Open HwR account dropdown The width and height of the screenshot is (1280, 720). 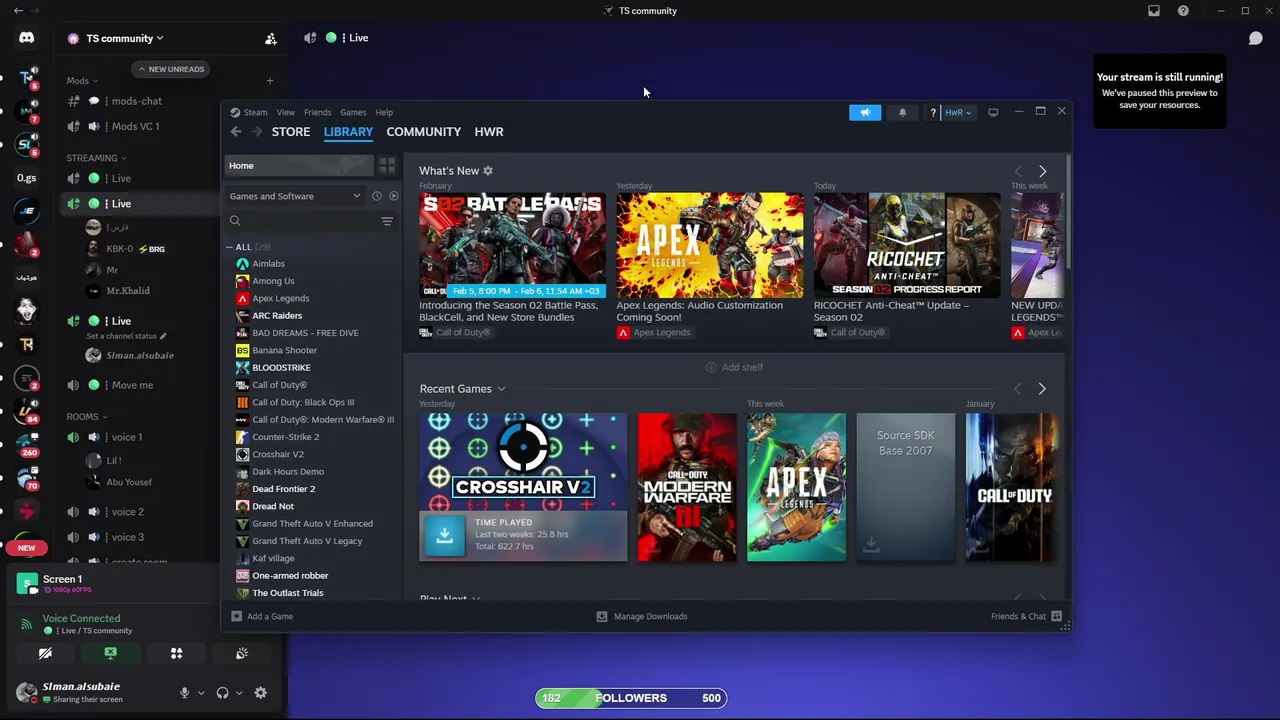pos(958,112)
